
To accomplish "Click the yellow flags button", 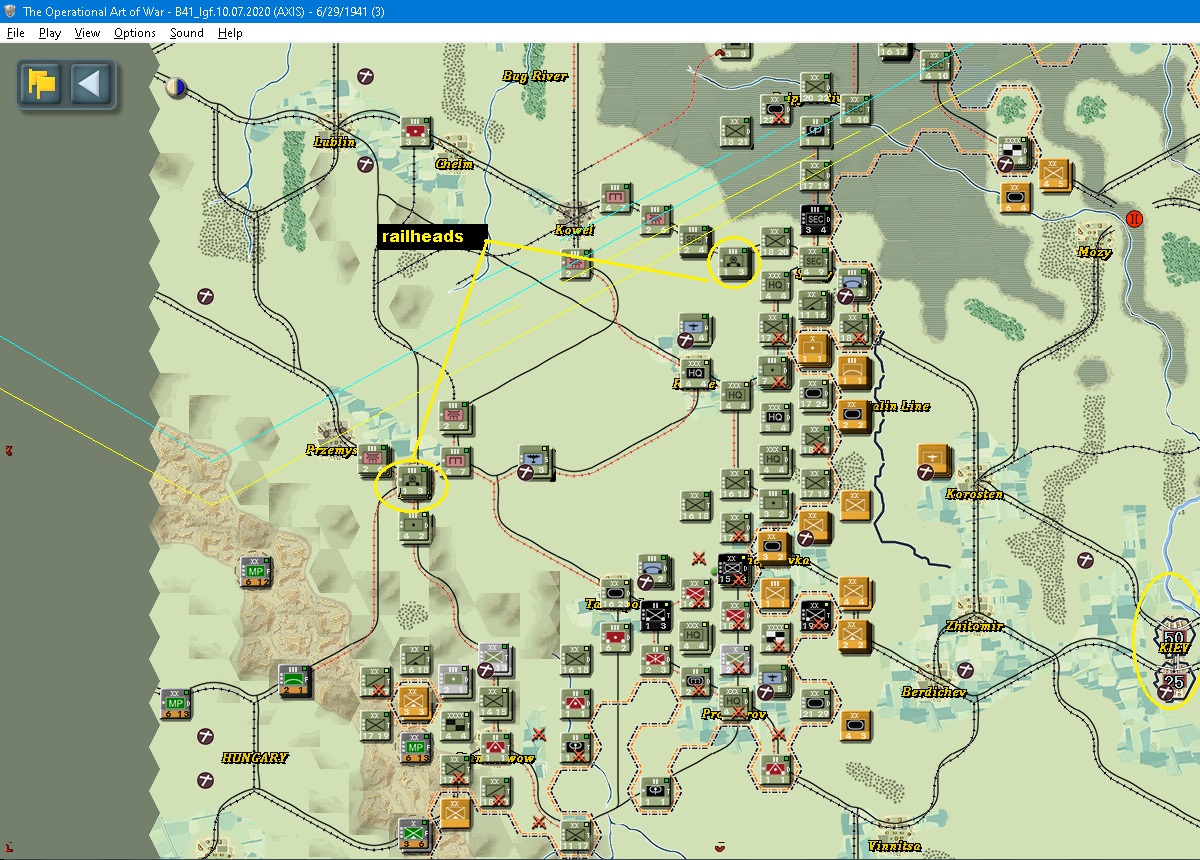I will [42, 84].
